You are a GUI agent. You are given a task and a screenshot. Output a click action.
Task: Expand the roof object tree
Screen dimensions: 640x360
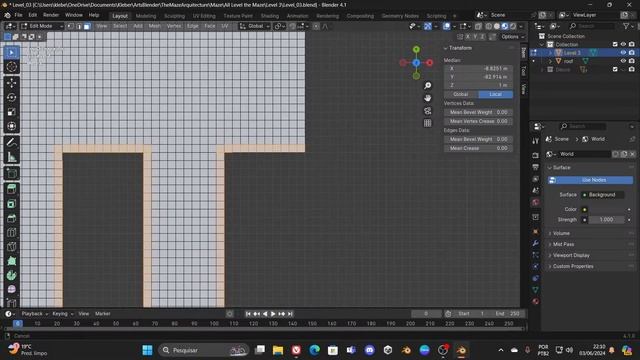[x=550, y=61]
